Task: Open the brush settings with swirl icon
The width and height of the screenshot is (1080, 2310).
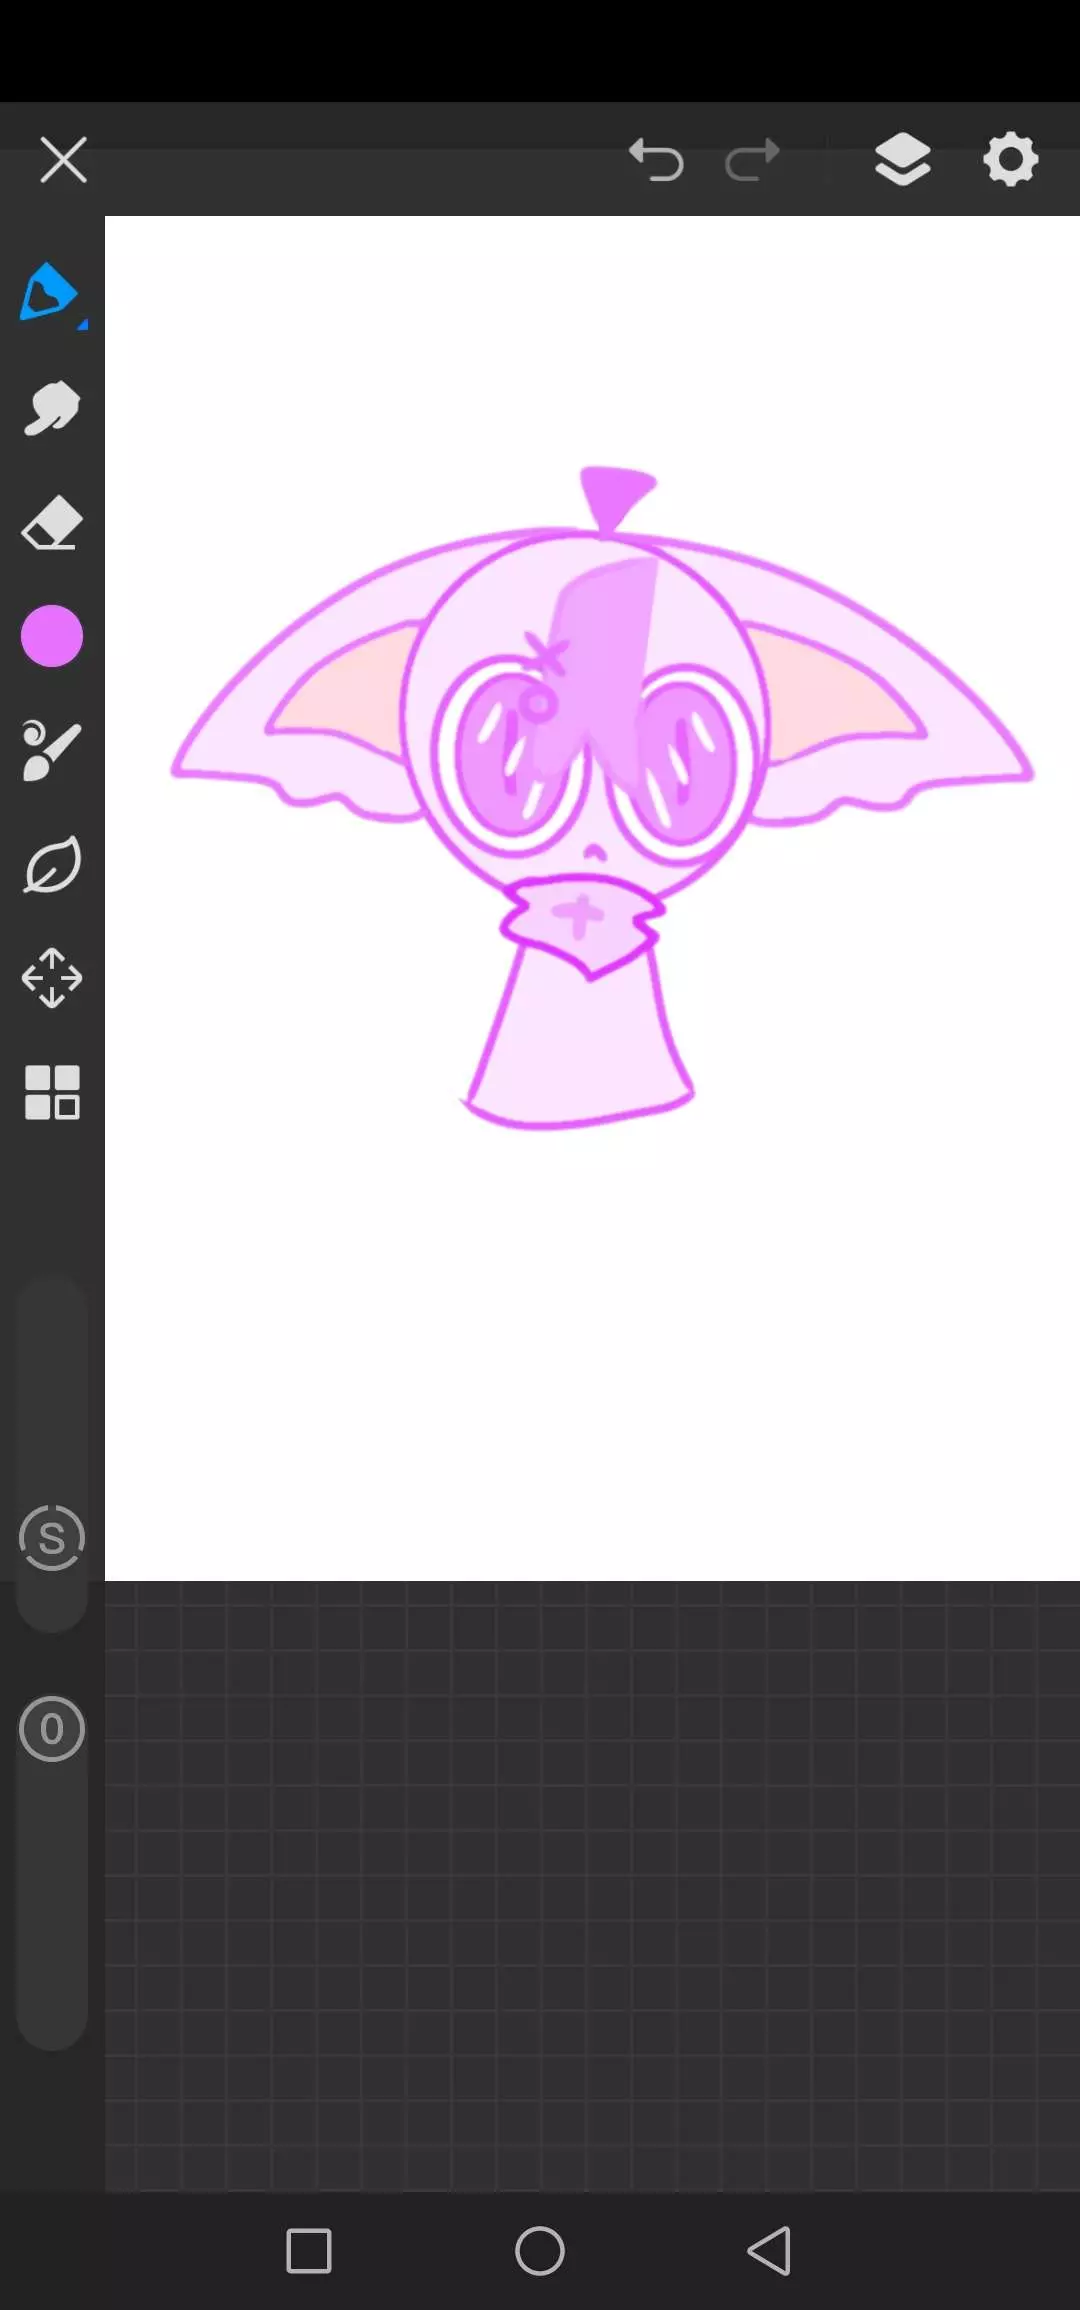Action: (x=52, y=750)
